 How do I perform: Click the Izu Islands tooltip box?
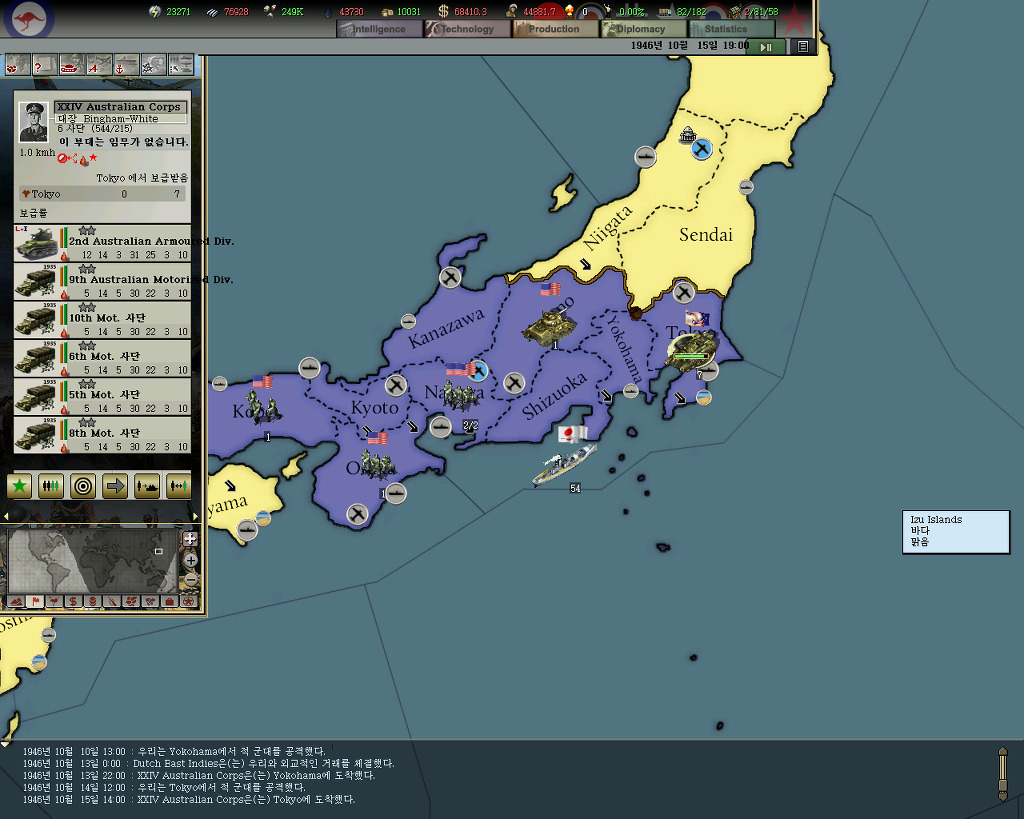click(x=956, y=532)
